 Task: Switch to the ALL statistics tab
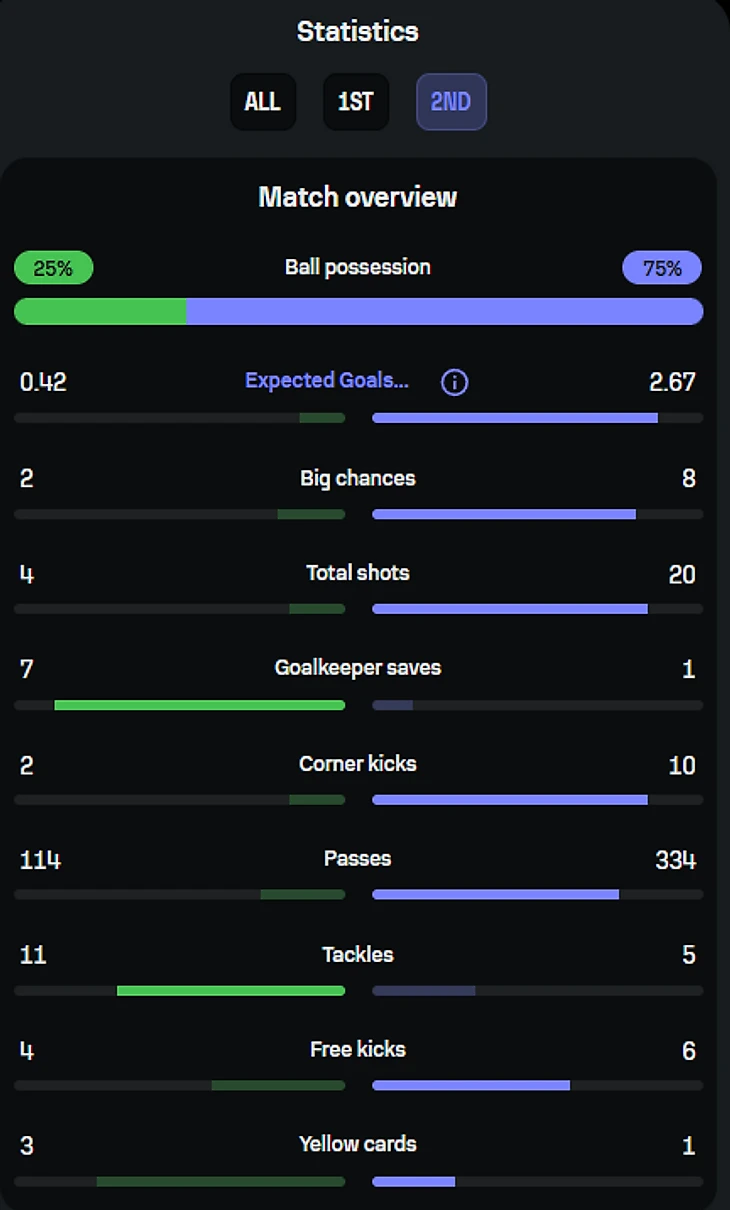[x=263, y=102]
